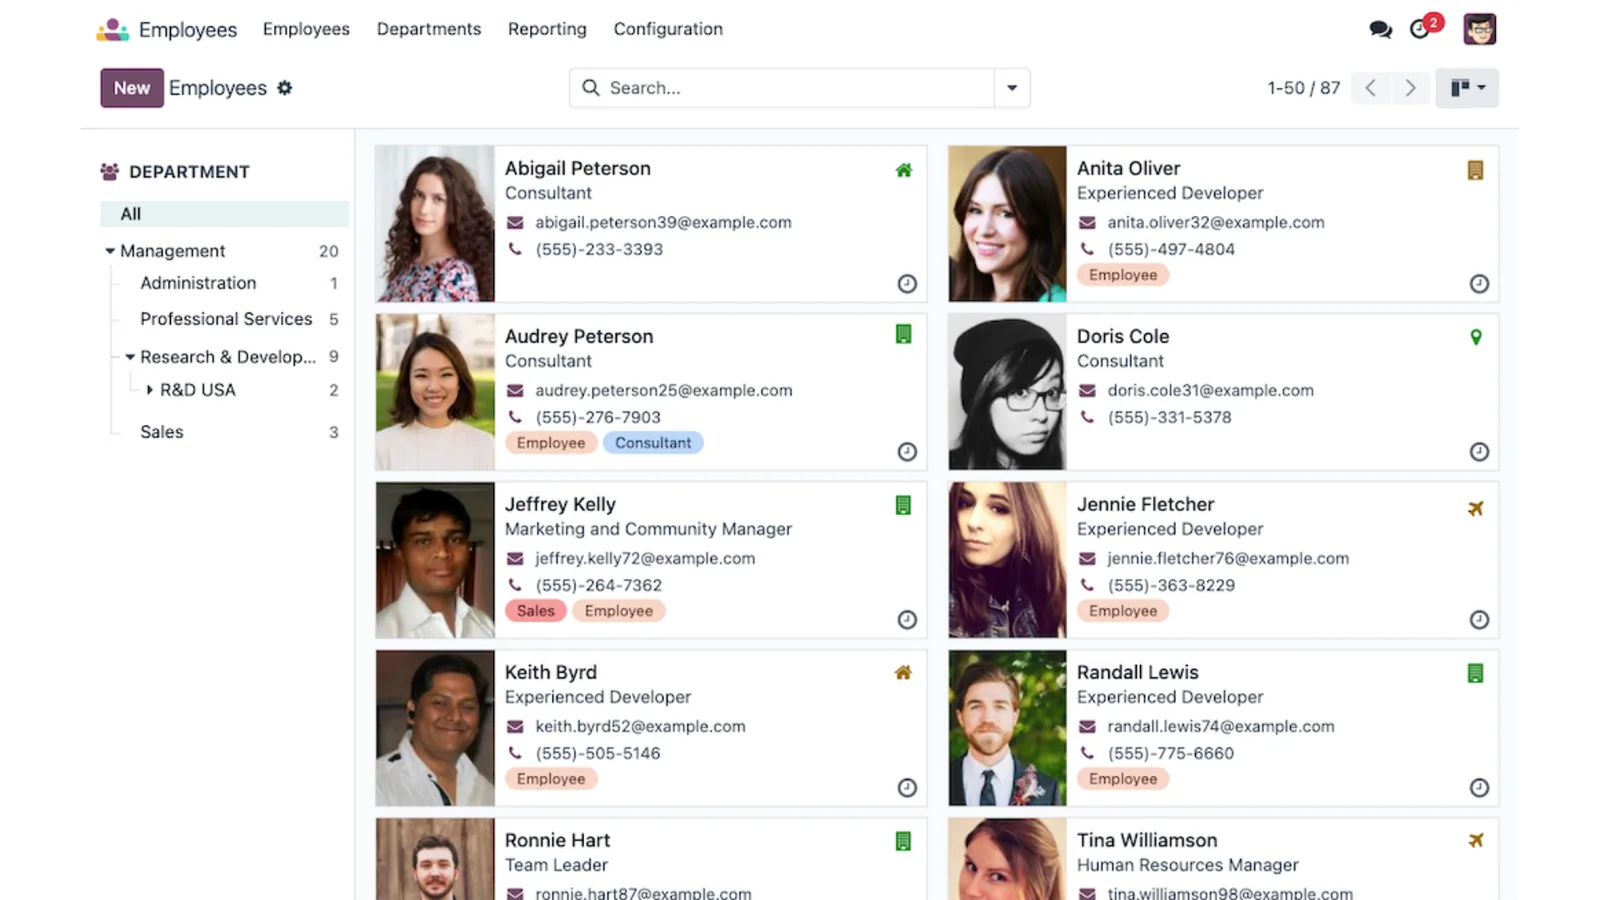Filter by Professional Services department
The image size is (1600, 900).
point(225,319)
